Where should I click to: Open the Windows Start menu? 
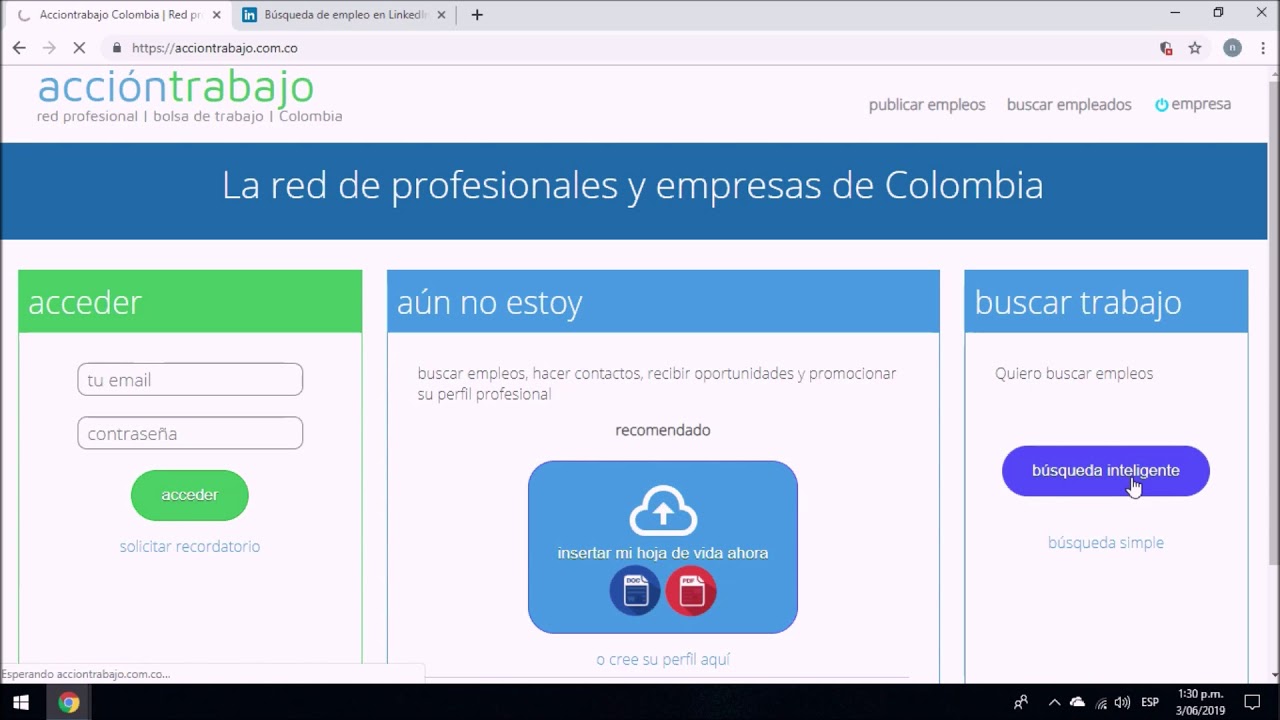click(x=20, y=702)
